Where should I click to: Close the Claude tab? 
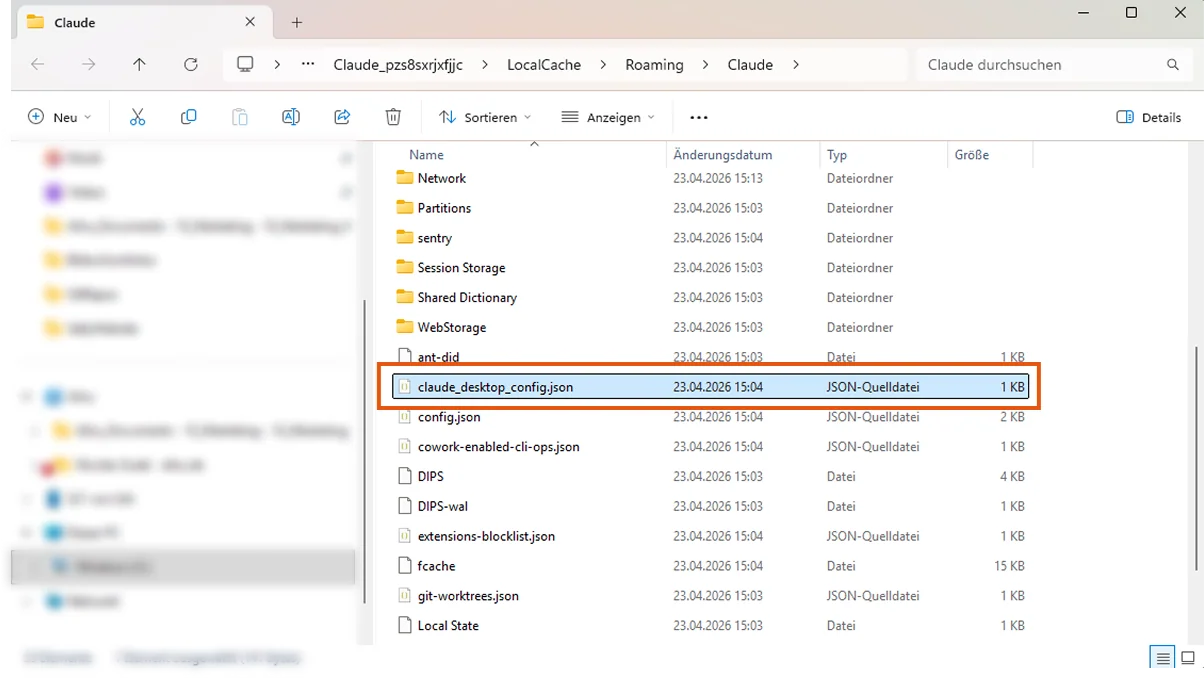pyautogui.click(x=250, y=22)
